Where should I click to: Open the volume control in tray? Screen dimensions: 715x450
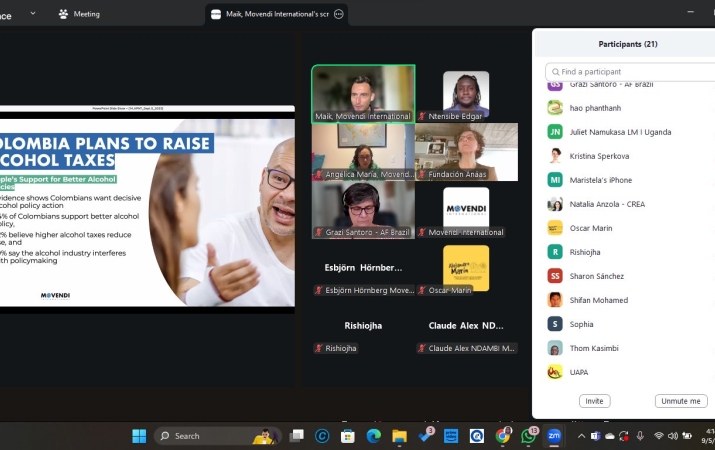(673, 436)
